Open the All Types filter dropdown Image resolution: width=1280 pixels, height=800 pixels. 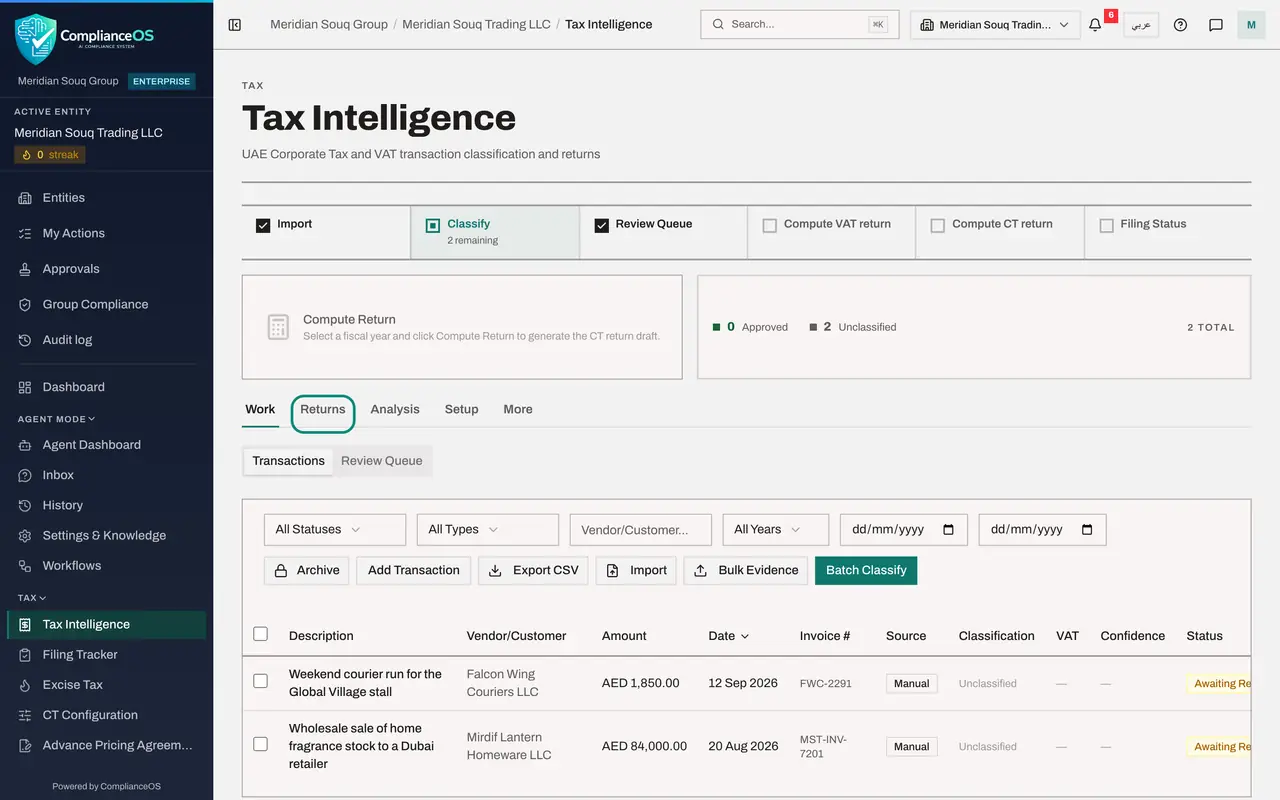[x=488, y=530]
